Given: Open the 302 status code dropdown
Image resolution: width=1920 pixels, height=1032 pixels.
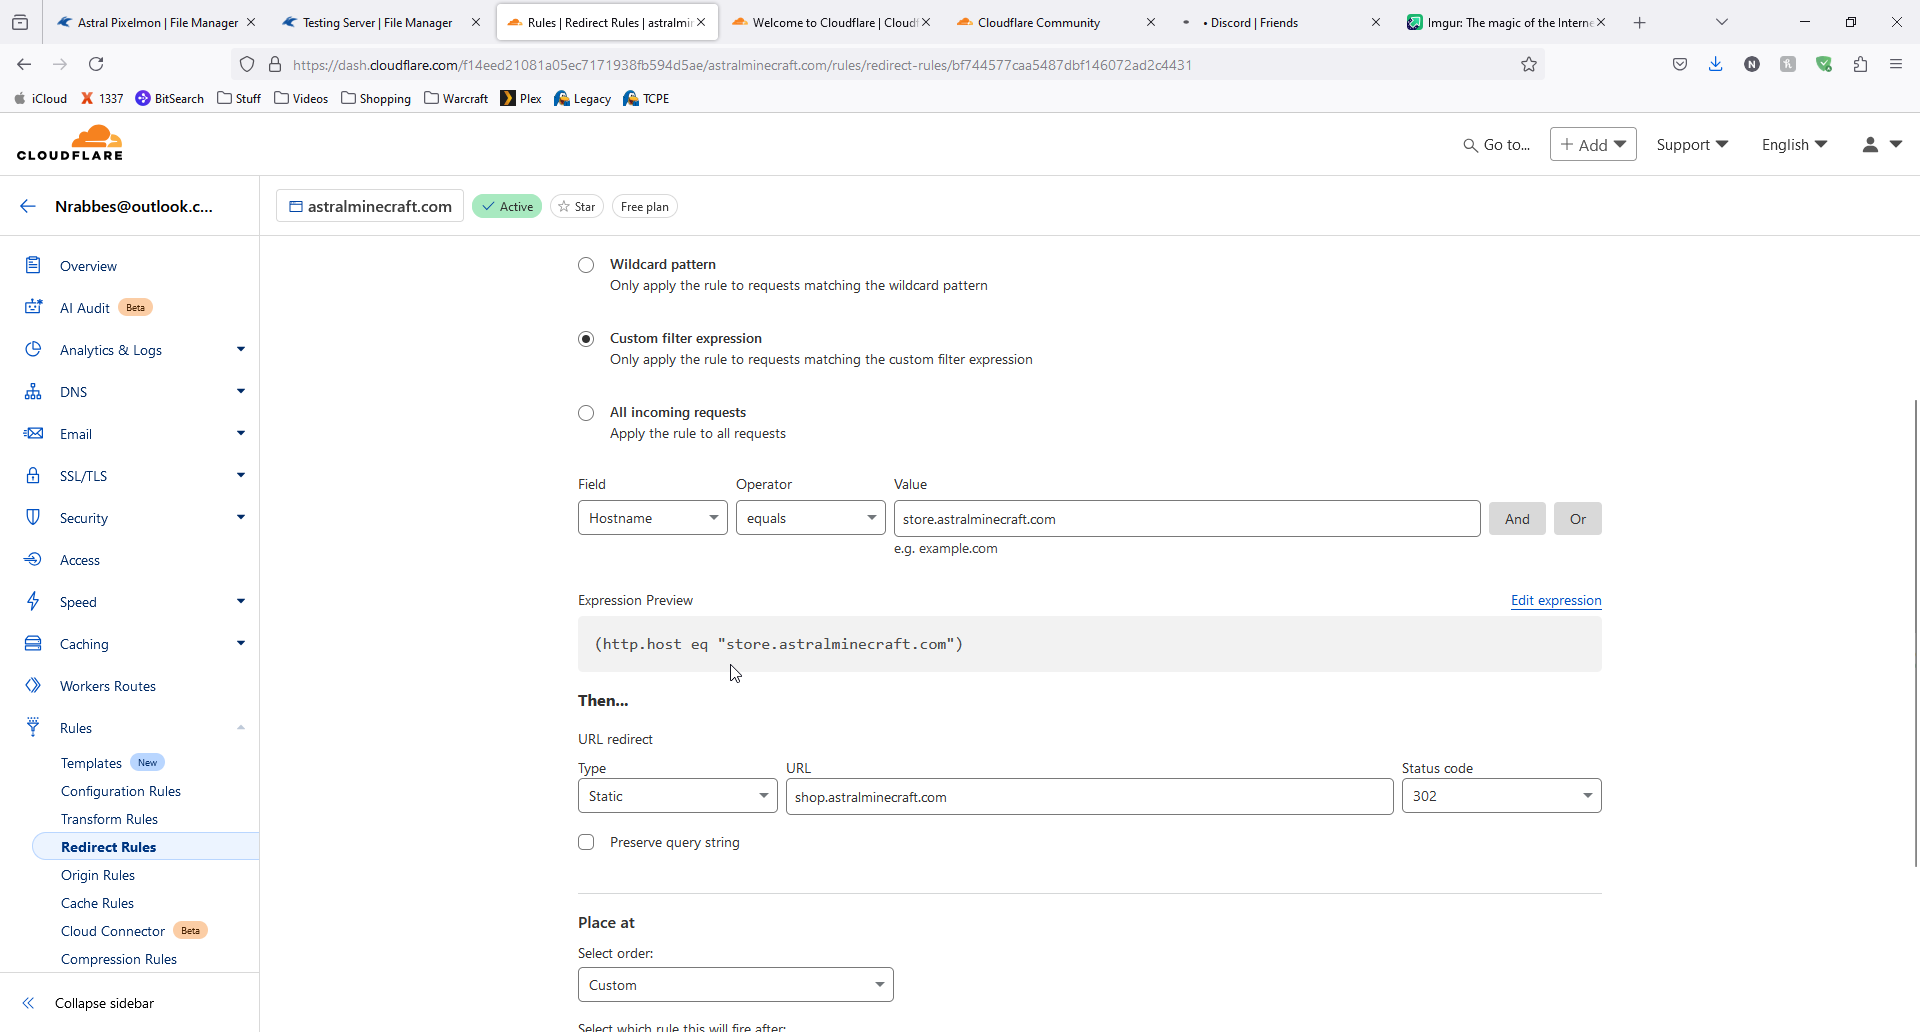Looking at the screenshot, I should [1500, 796].
